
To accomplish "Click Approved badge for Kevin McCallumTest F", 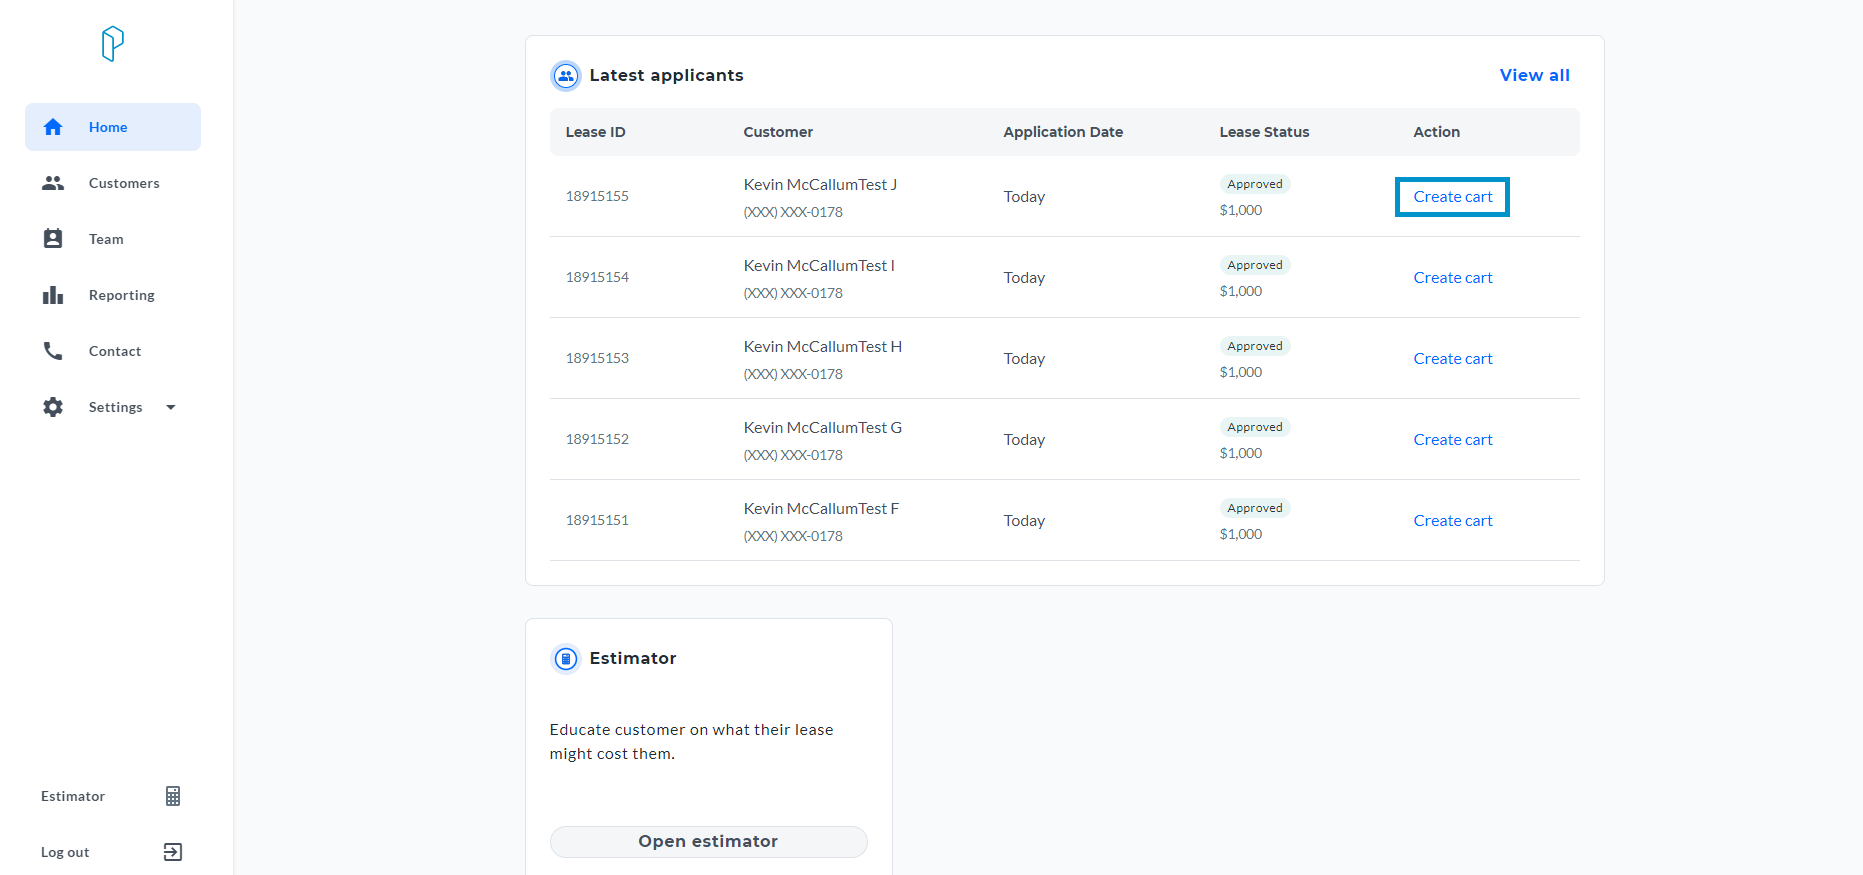I will coord(1255,508).
